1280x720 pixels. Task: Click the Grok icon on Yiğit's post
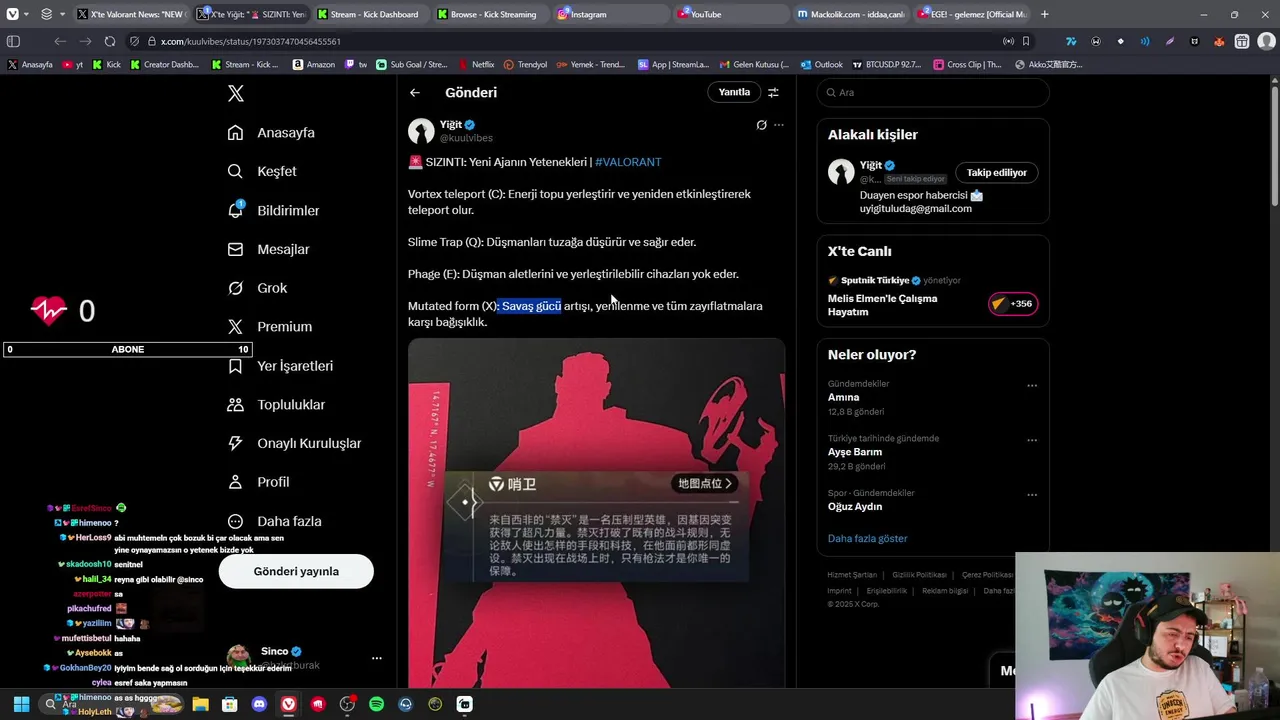pyautogui.click(x=761, y=125)
